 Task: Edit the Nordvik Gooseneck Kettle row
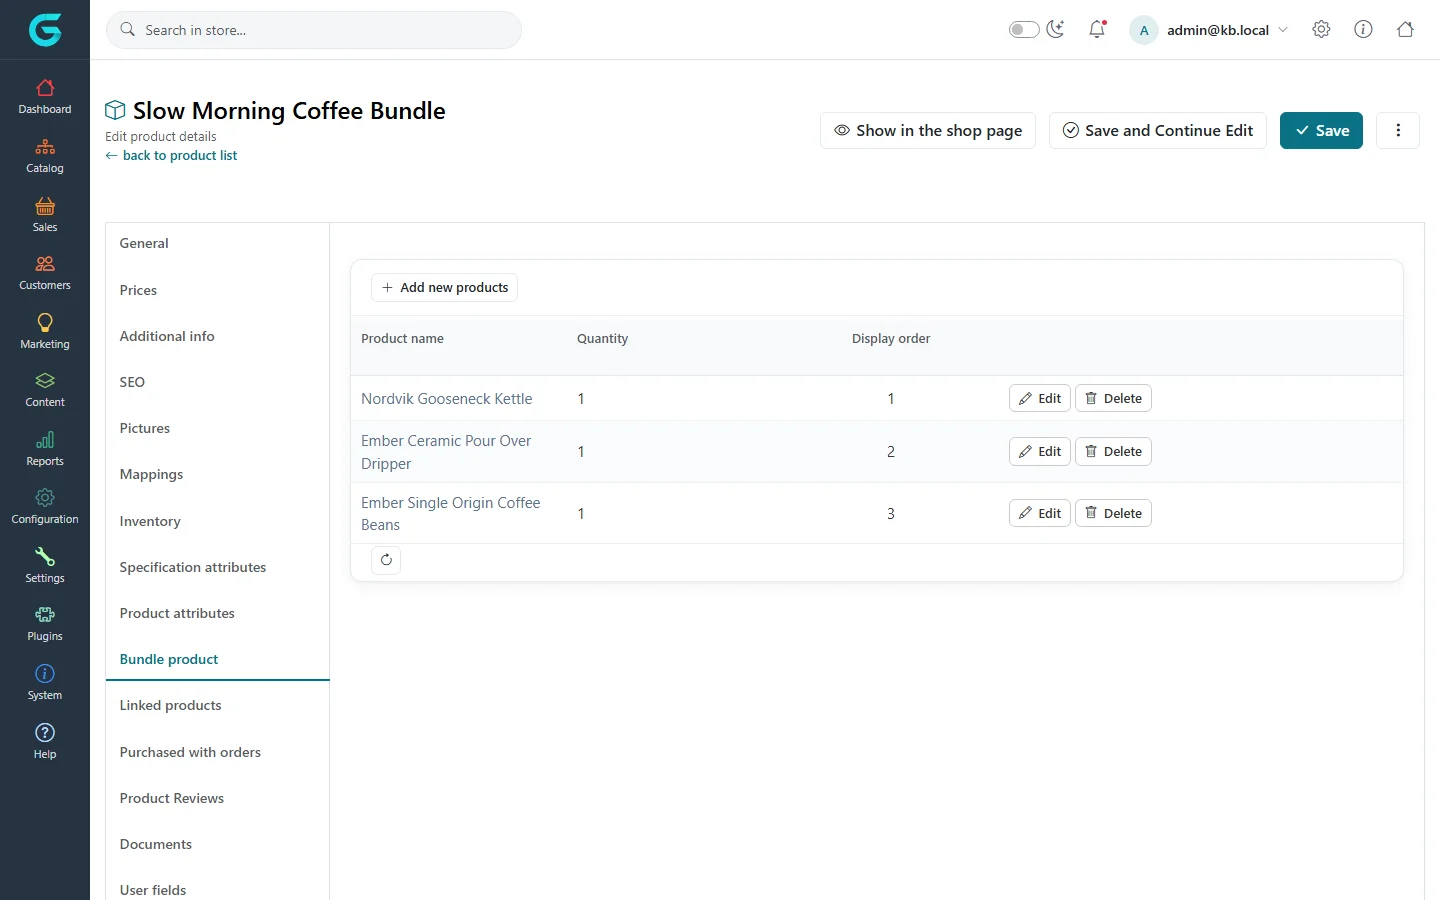pyautogui.click(x=1040, y=398)
